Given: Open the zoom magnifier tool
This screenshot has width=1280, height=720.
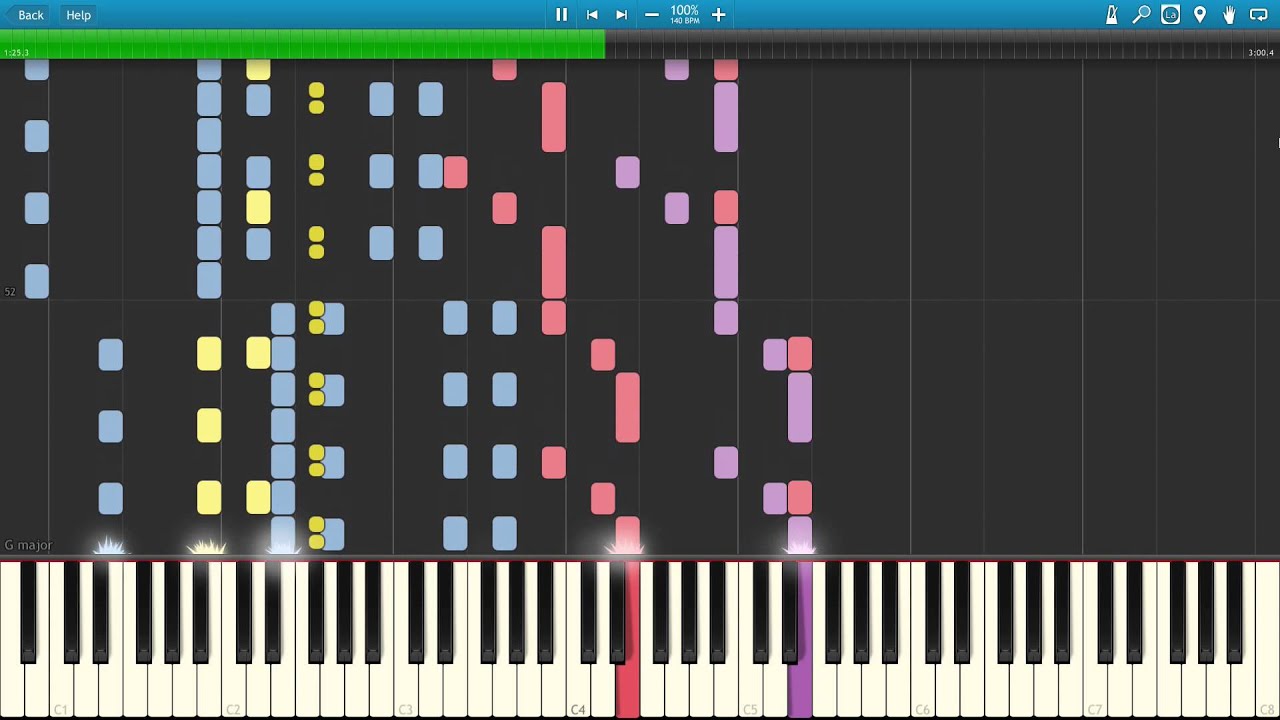Looking at the screenshot, I should point(1141,15).
